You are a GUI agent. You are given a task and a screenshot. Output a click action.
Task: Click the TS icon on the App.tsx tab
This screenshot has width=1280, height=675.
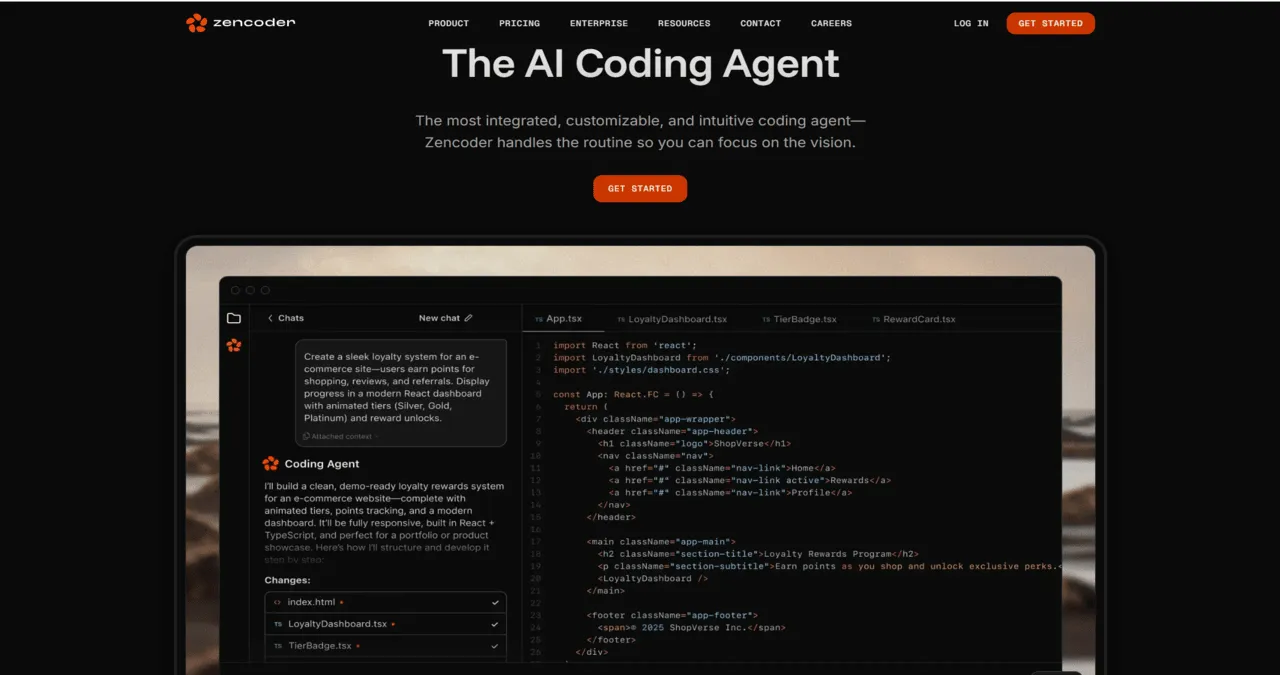click(540, 319)
